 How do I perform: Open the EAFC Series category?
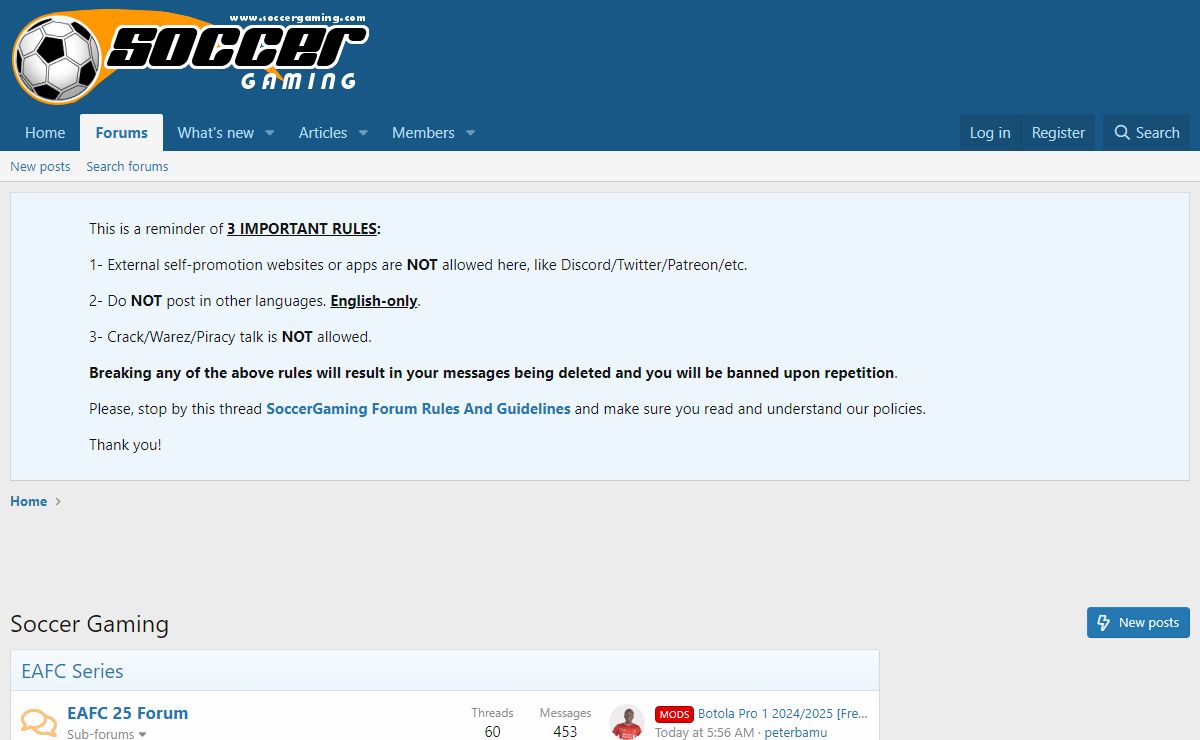click(x=72, y=671)
